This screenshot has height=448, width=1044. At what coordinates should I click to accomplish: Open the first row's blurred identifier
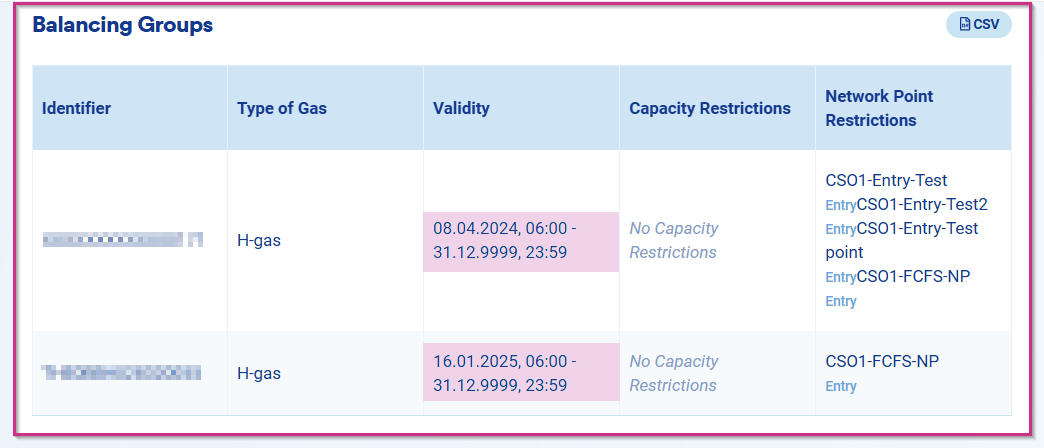[x=122, y=240]
